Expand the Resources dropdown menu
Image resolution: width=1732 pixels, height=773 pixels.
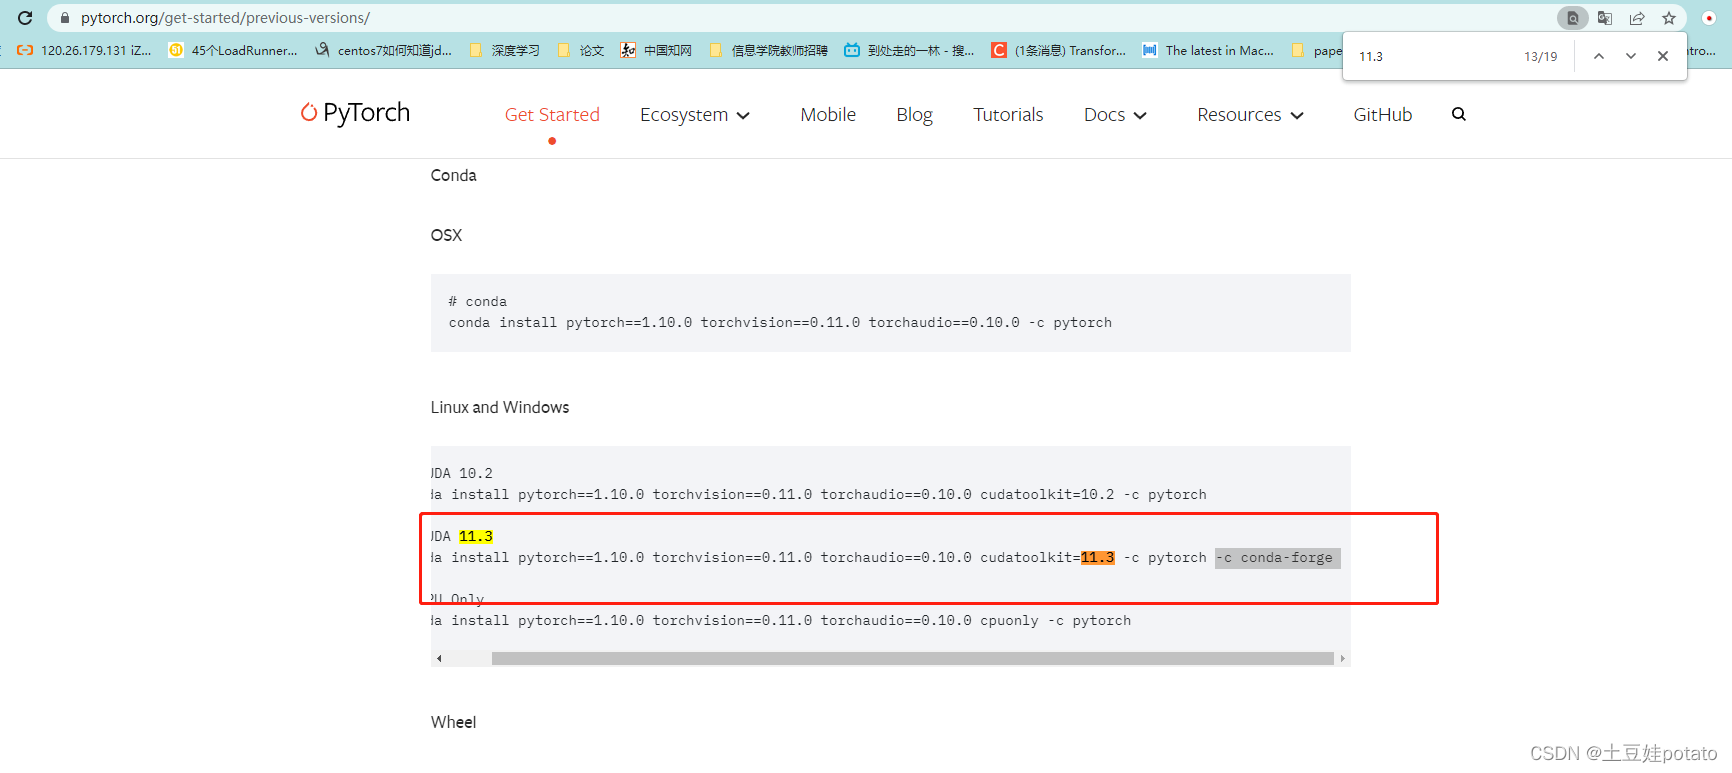tap(1250, 114)
